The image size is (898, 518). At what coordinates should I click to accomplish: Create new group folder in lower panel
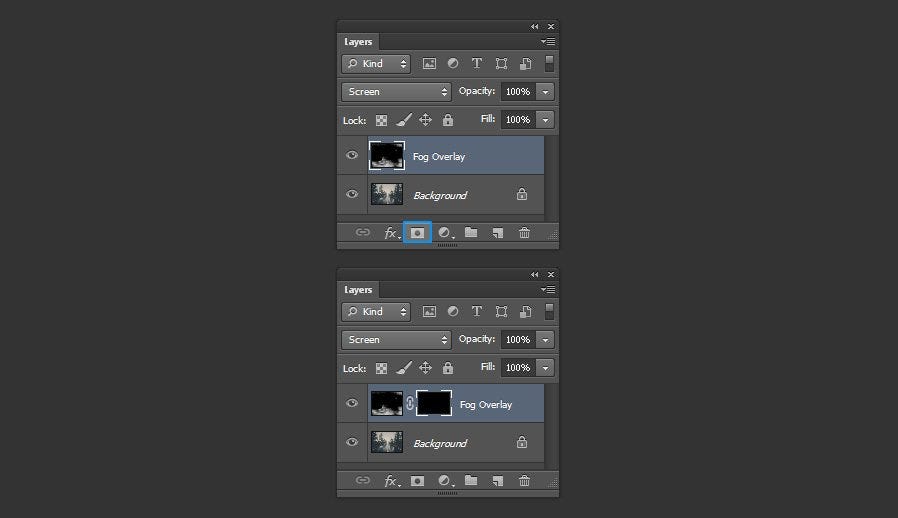pyautogui.click(x=471, y=480)
